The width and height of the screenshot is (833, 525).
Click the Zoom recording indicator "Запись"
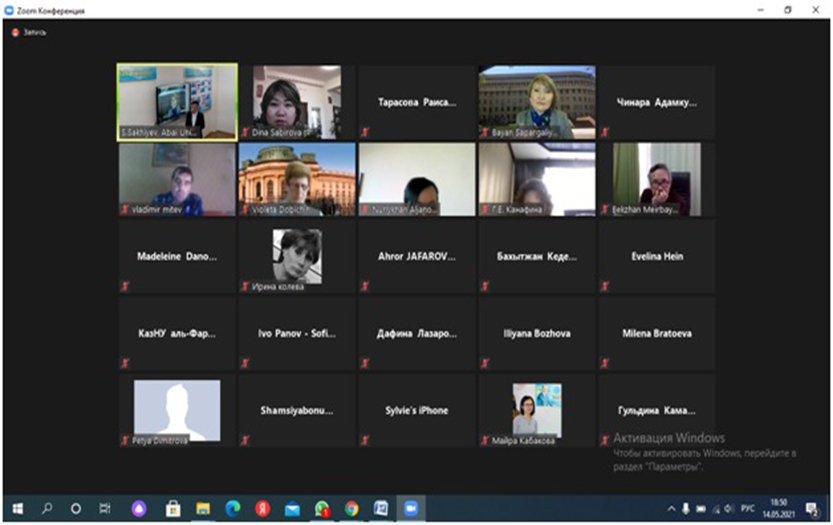(29, 32)
